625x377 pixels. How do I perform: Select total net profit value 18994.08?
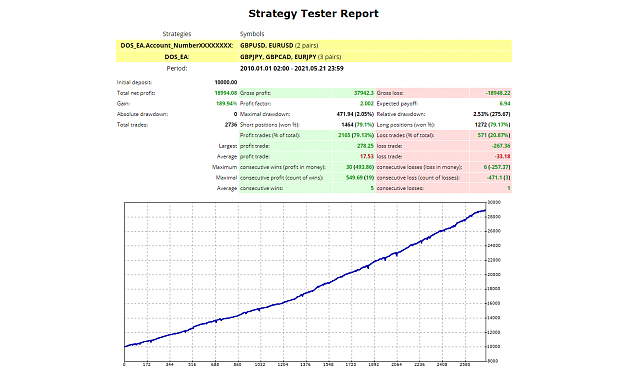click(226, 93)
